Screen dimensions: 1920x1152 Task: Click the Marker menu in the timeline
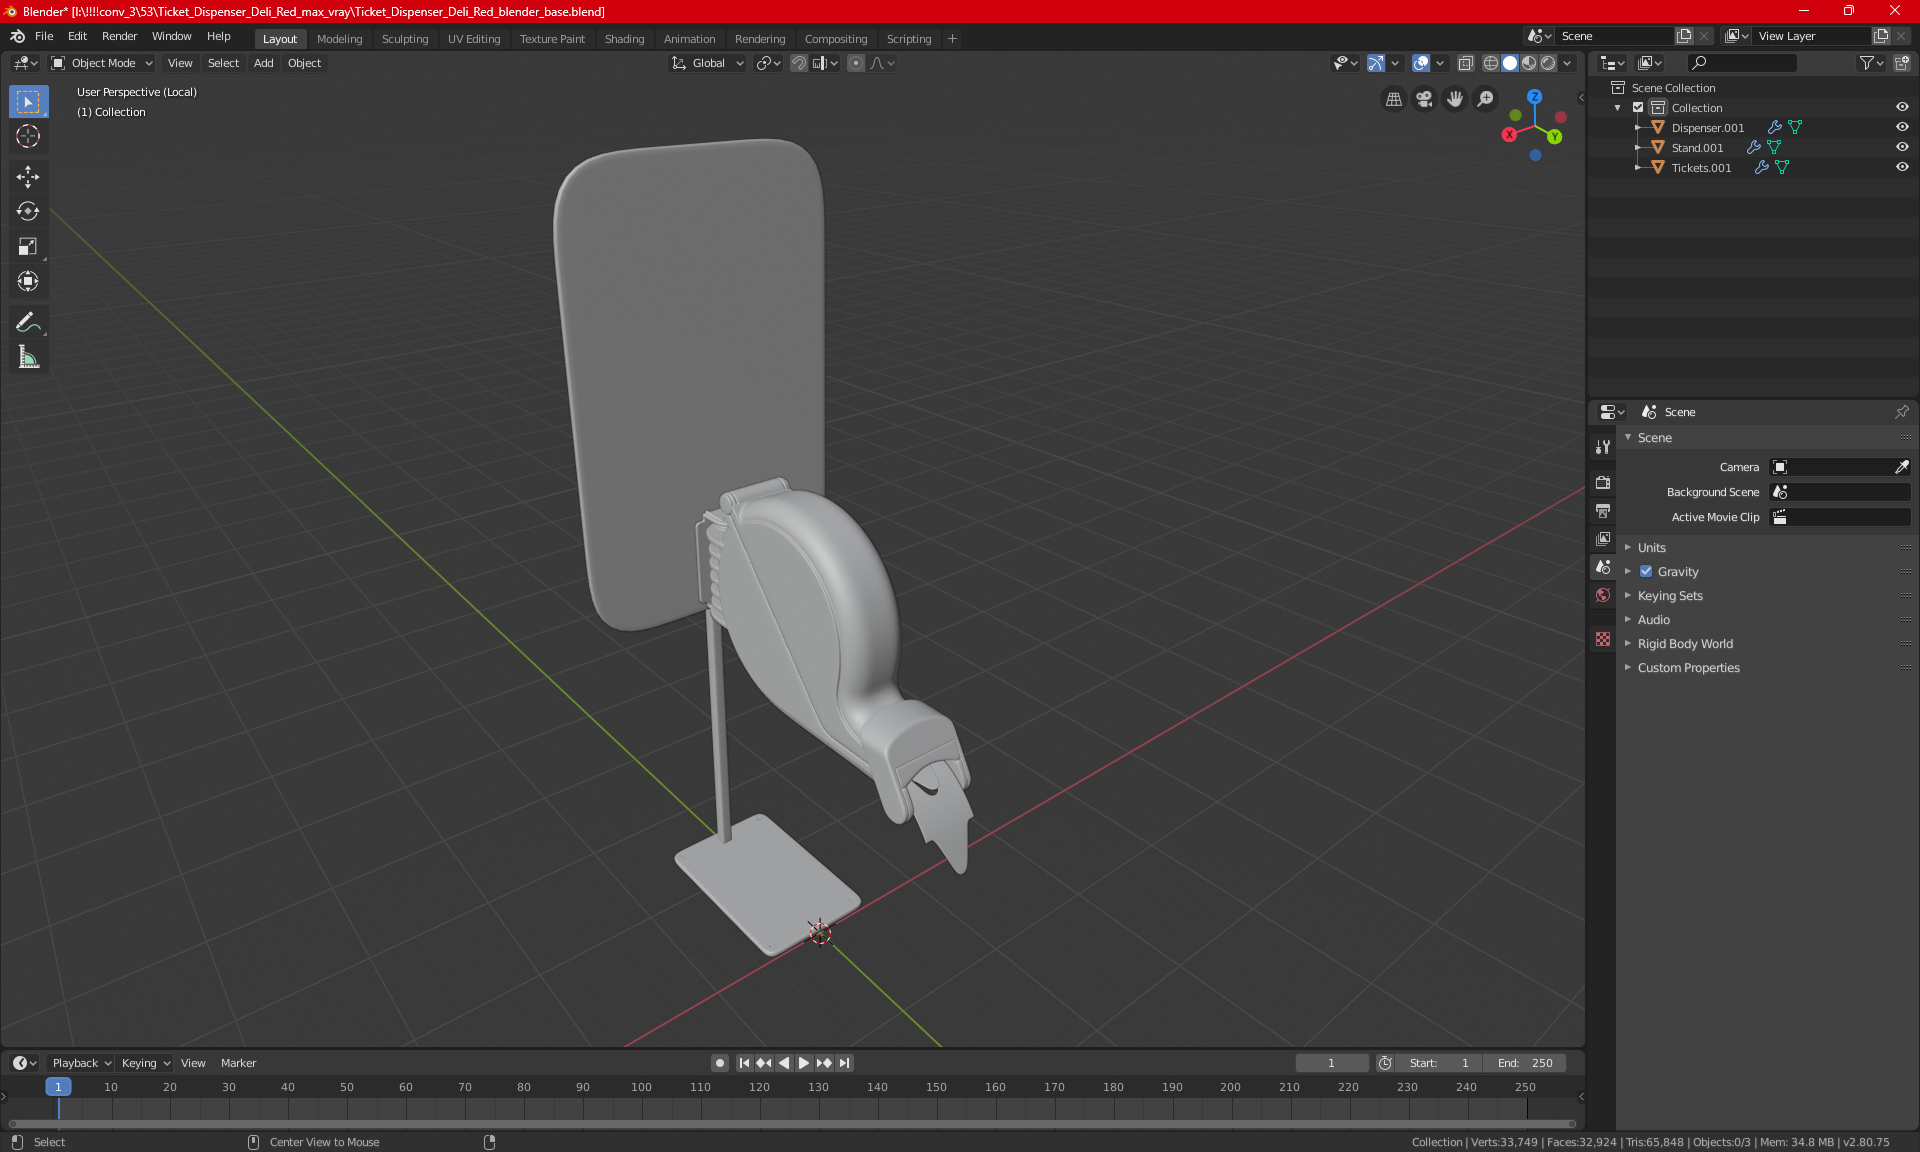(x=238, y=1063)
